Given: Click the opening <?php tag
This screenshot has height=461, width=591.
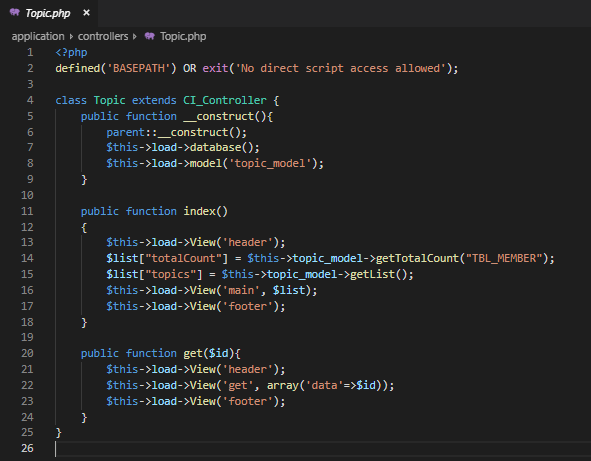Looking at the screenshot, I should coord(71,52).
